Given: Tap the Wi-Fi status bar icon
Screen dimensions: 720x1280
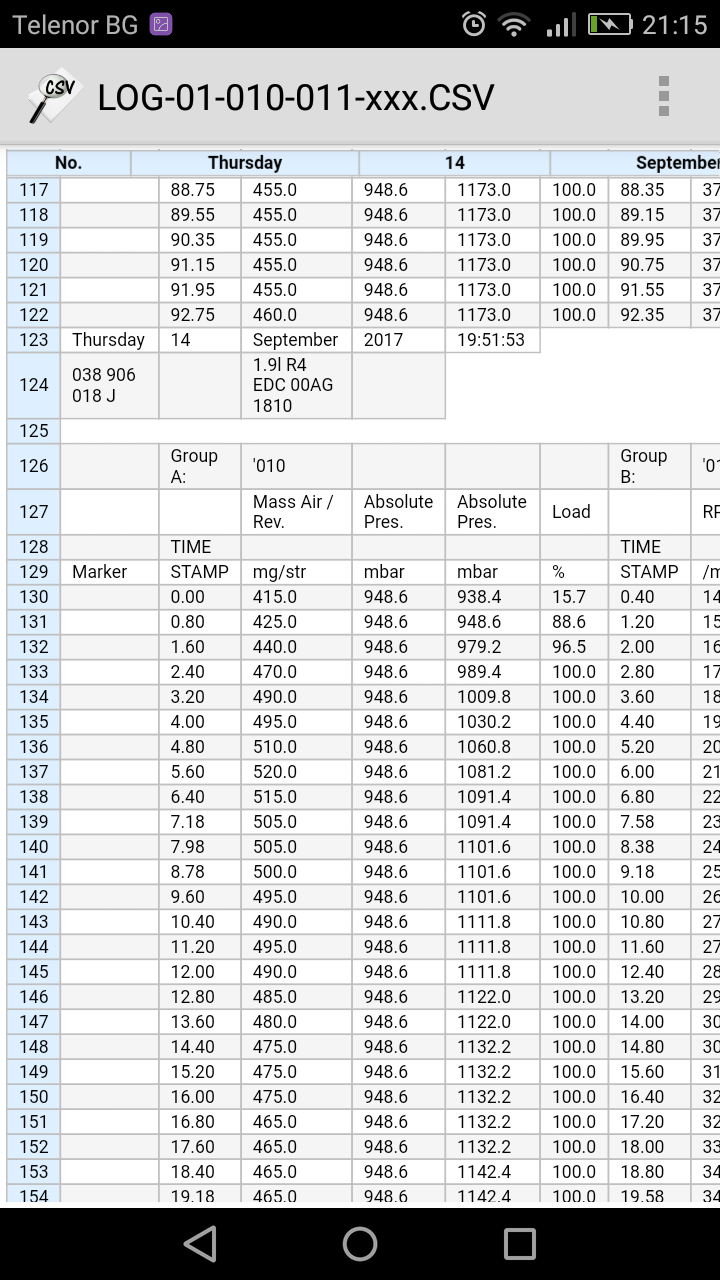Looking at the screenshot, I should [514, 25].
